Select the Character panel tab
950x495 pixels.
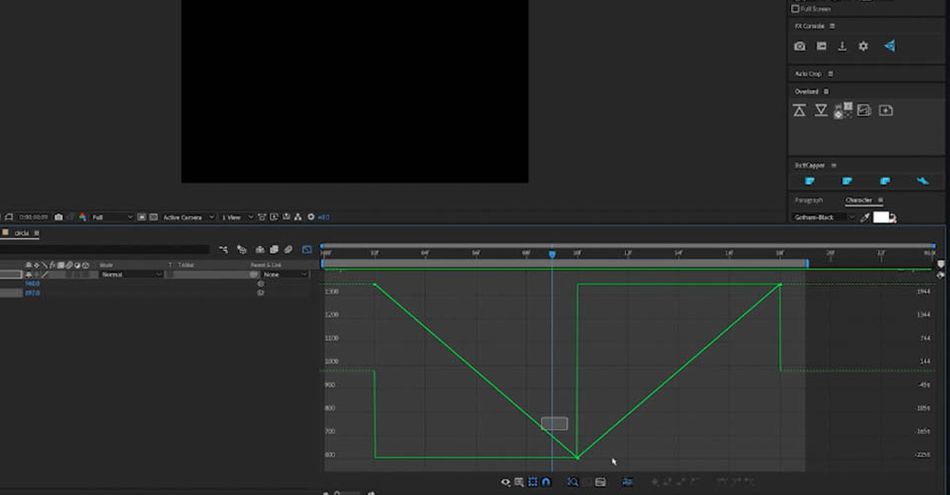pos(859,200)
